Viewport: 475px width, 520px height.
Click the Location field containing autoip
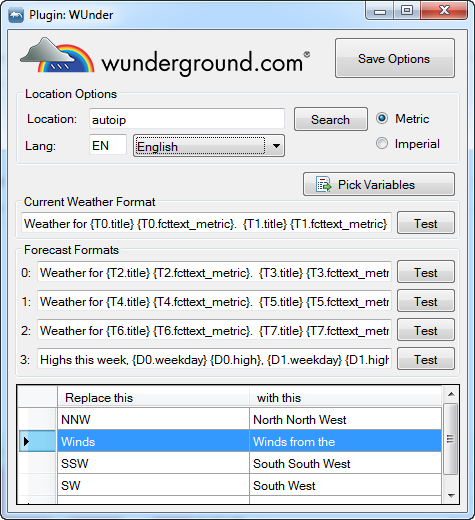coord(187,119)
